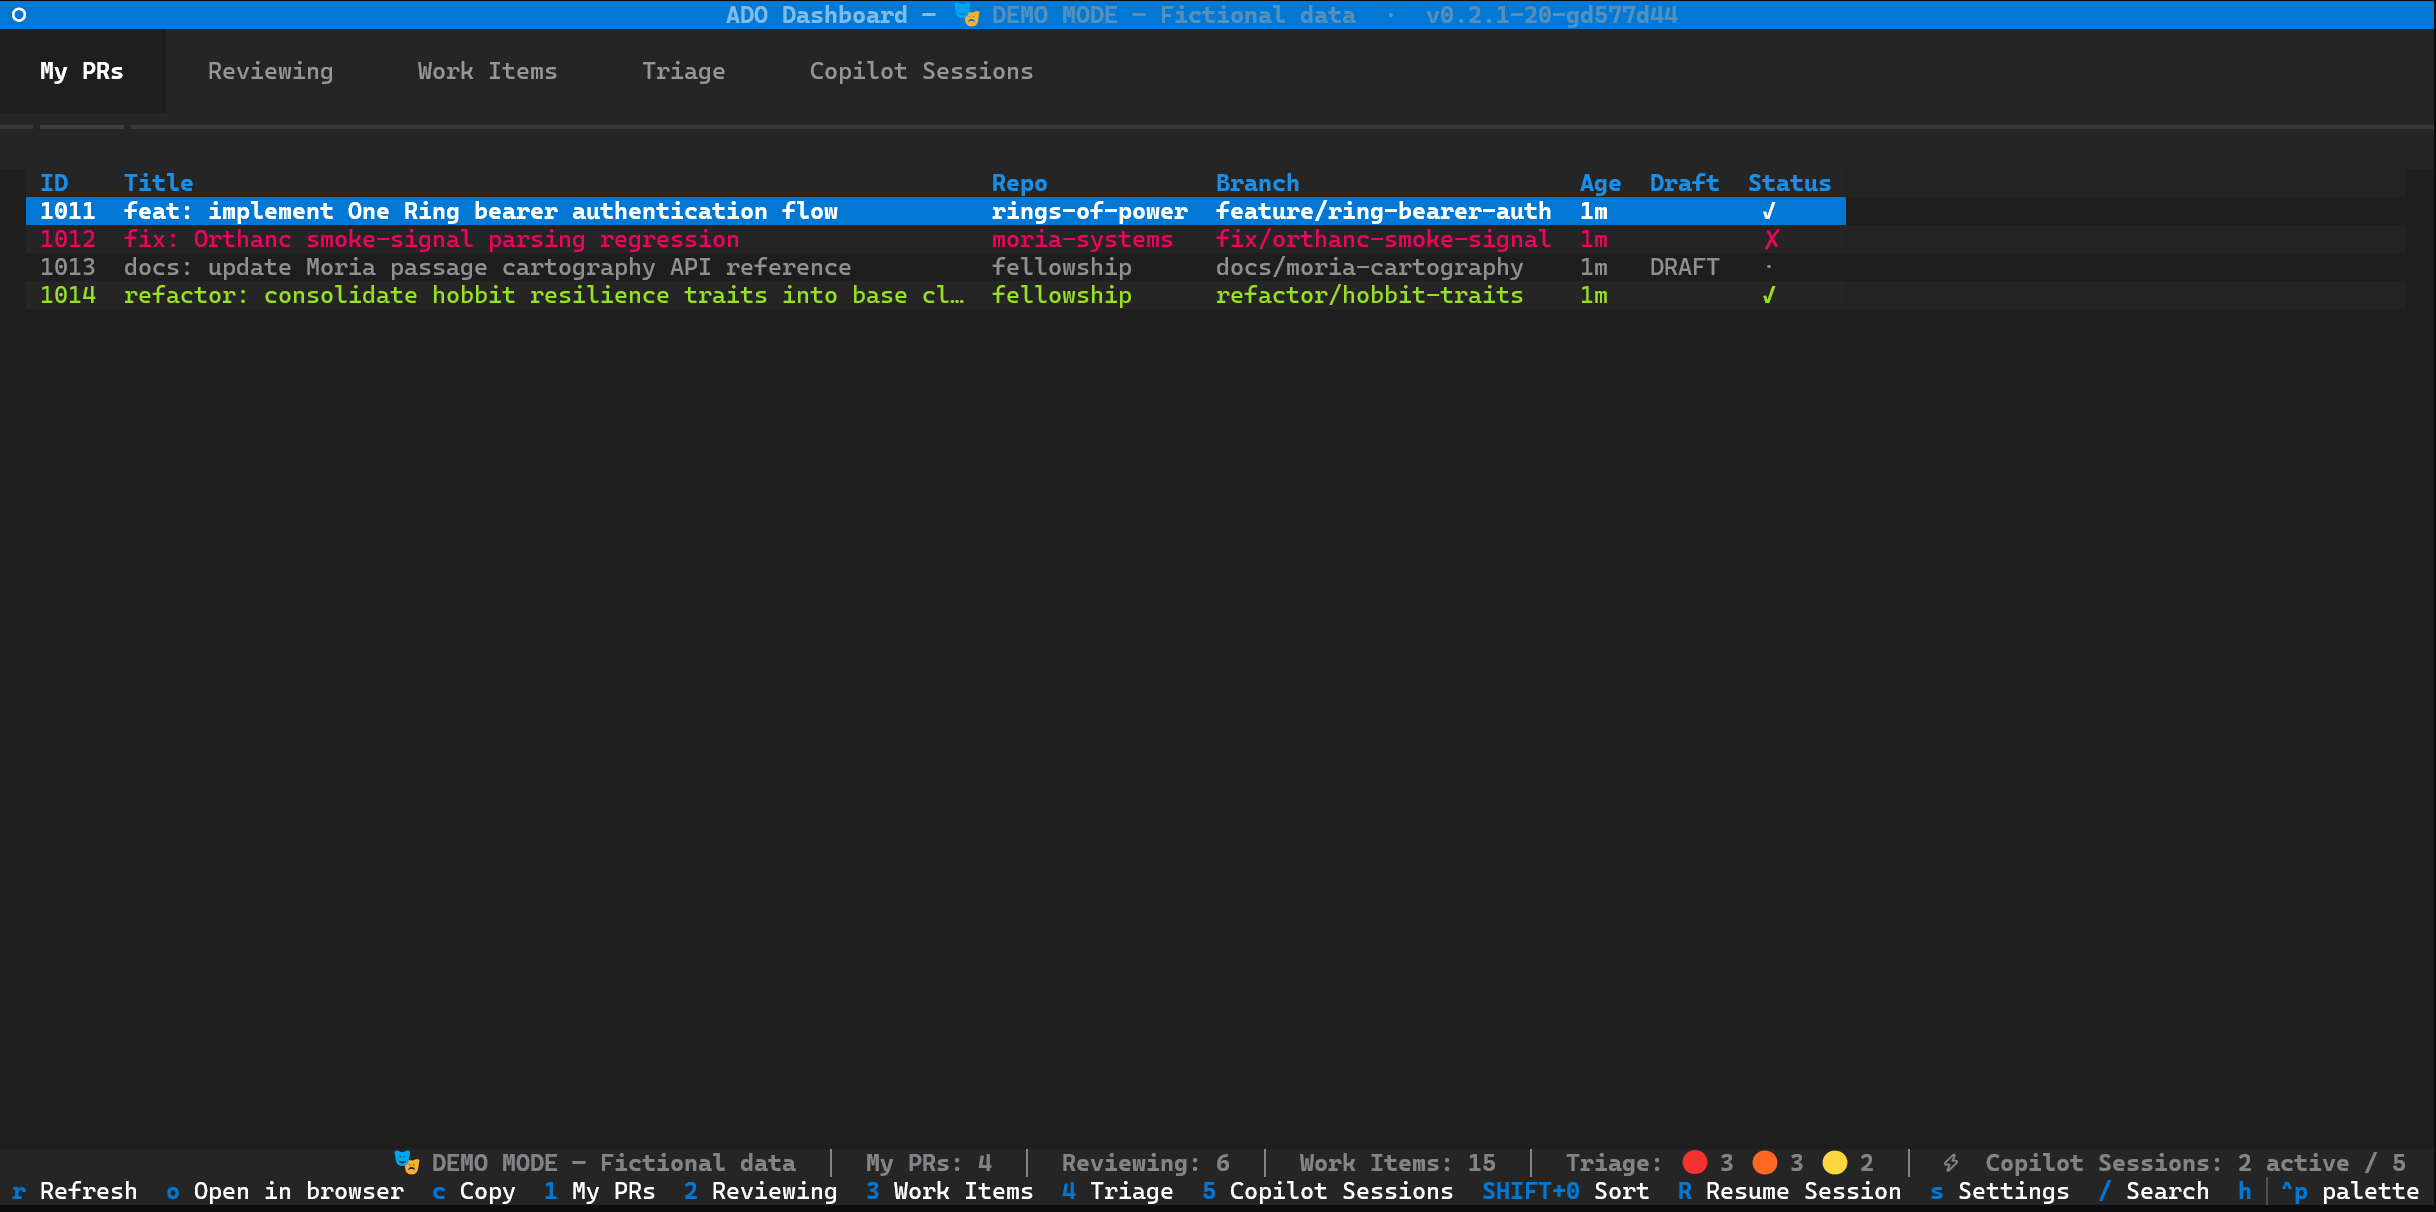This screenshot has width=2436, height=1212.
Task: Click the moria-systems repo cell
Action: pyautogui.click(x=1082, y=239)
